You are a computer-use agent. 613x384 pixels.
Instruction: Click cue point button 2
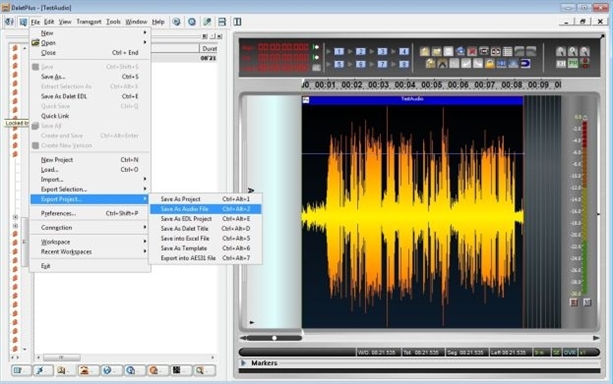pos(360,51)
